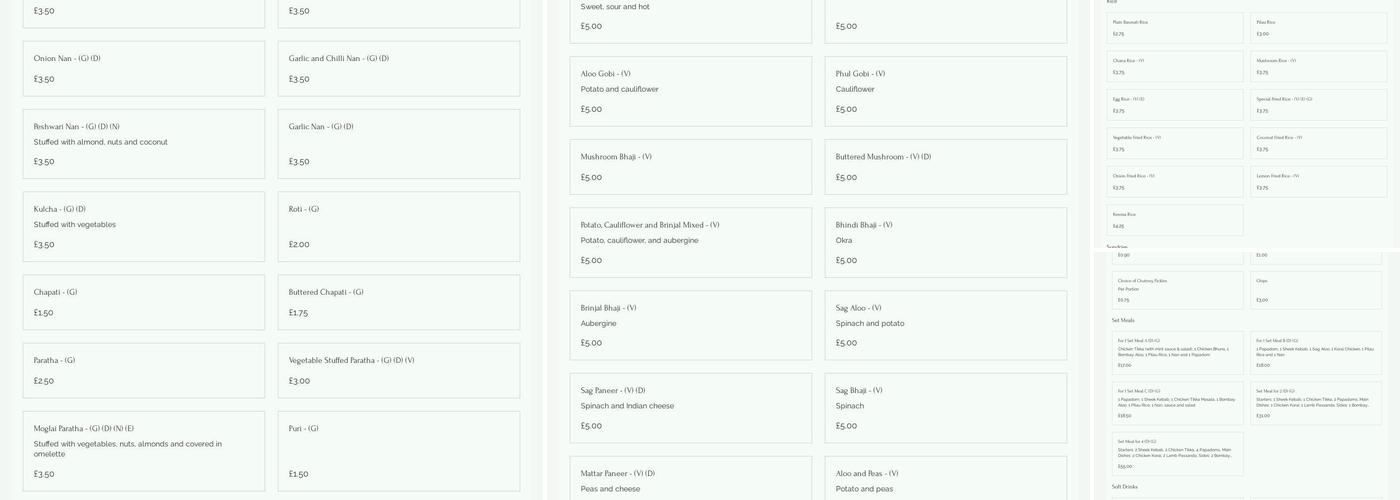The height and width of the screenshot is (500, 1400).
Task: Select the Mushroom Bhaji card
Action: coord(690,166)
